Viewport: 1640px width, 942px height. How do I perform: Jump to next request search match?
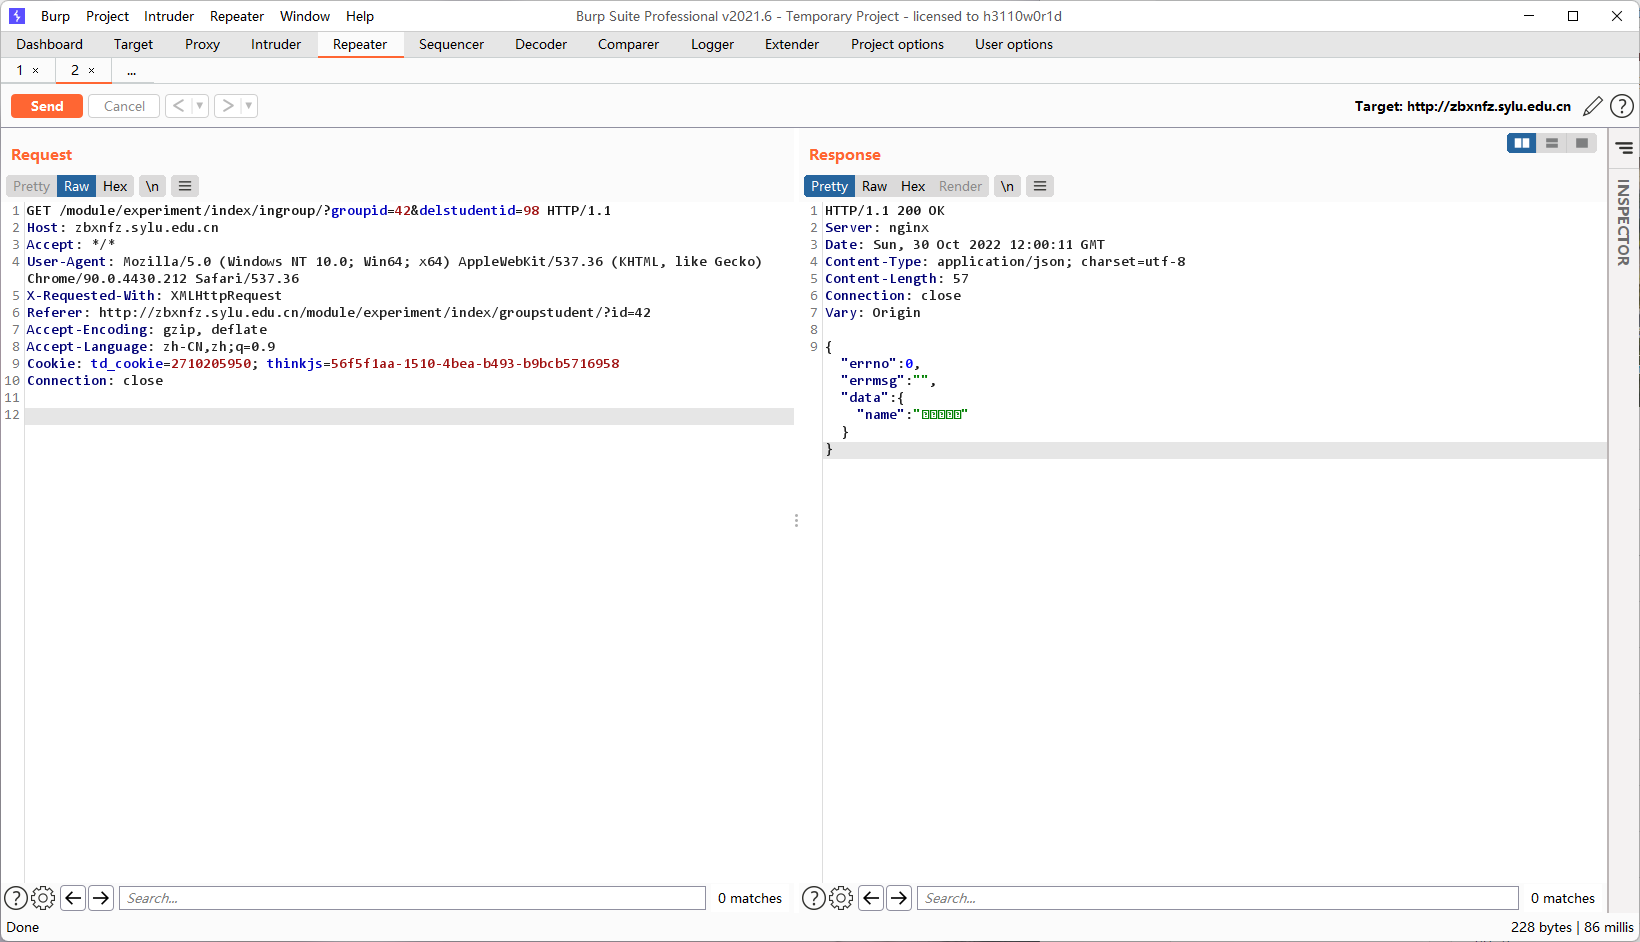coord(101,898)
